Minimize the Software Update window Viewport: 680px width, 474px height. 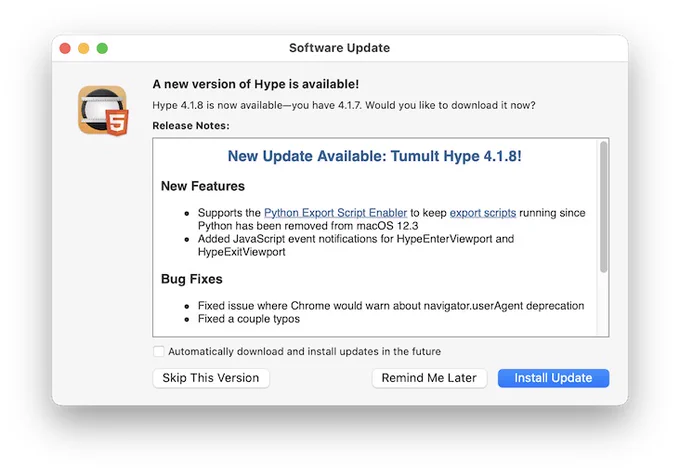84,48
